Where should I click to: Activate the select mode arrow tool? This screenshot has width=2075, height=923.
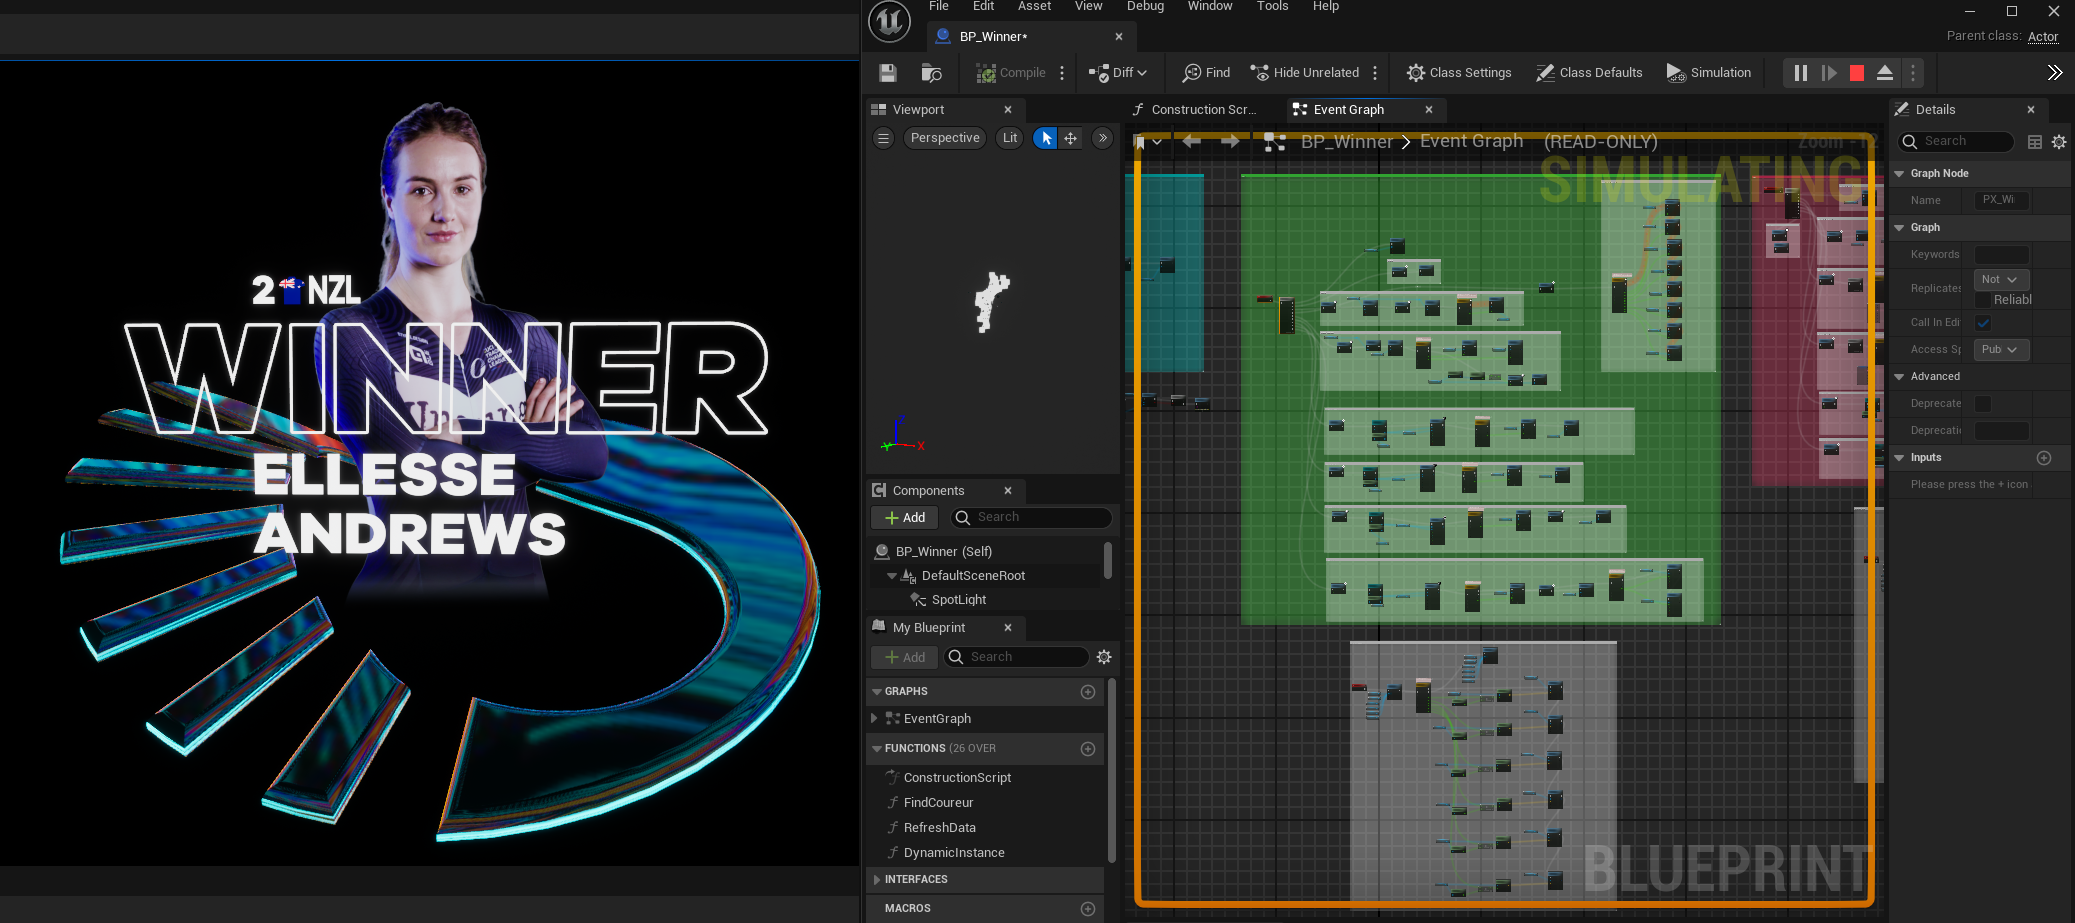pyautogui.click(x=1045, y=138)
